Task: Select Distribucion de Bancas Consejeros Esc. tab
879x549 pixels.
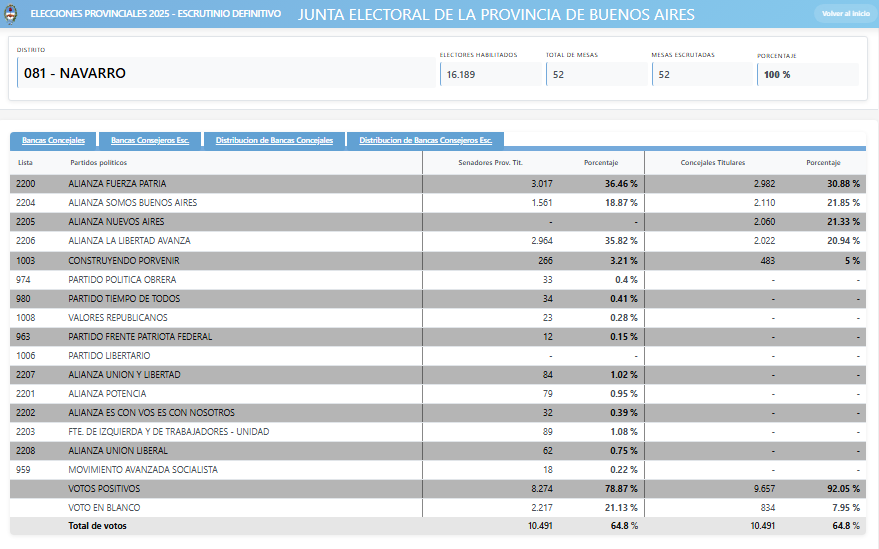Action: (x=425, y=140)
